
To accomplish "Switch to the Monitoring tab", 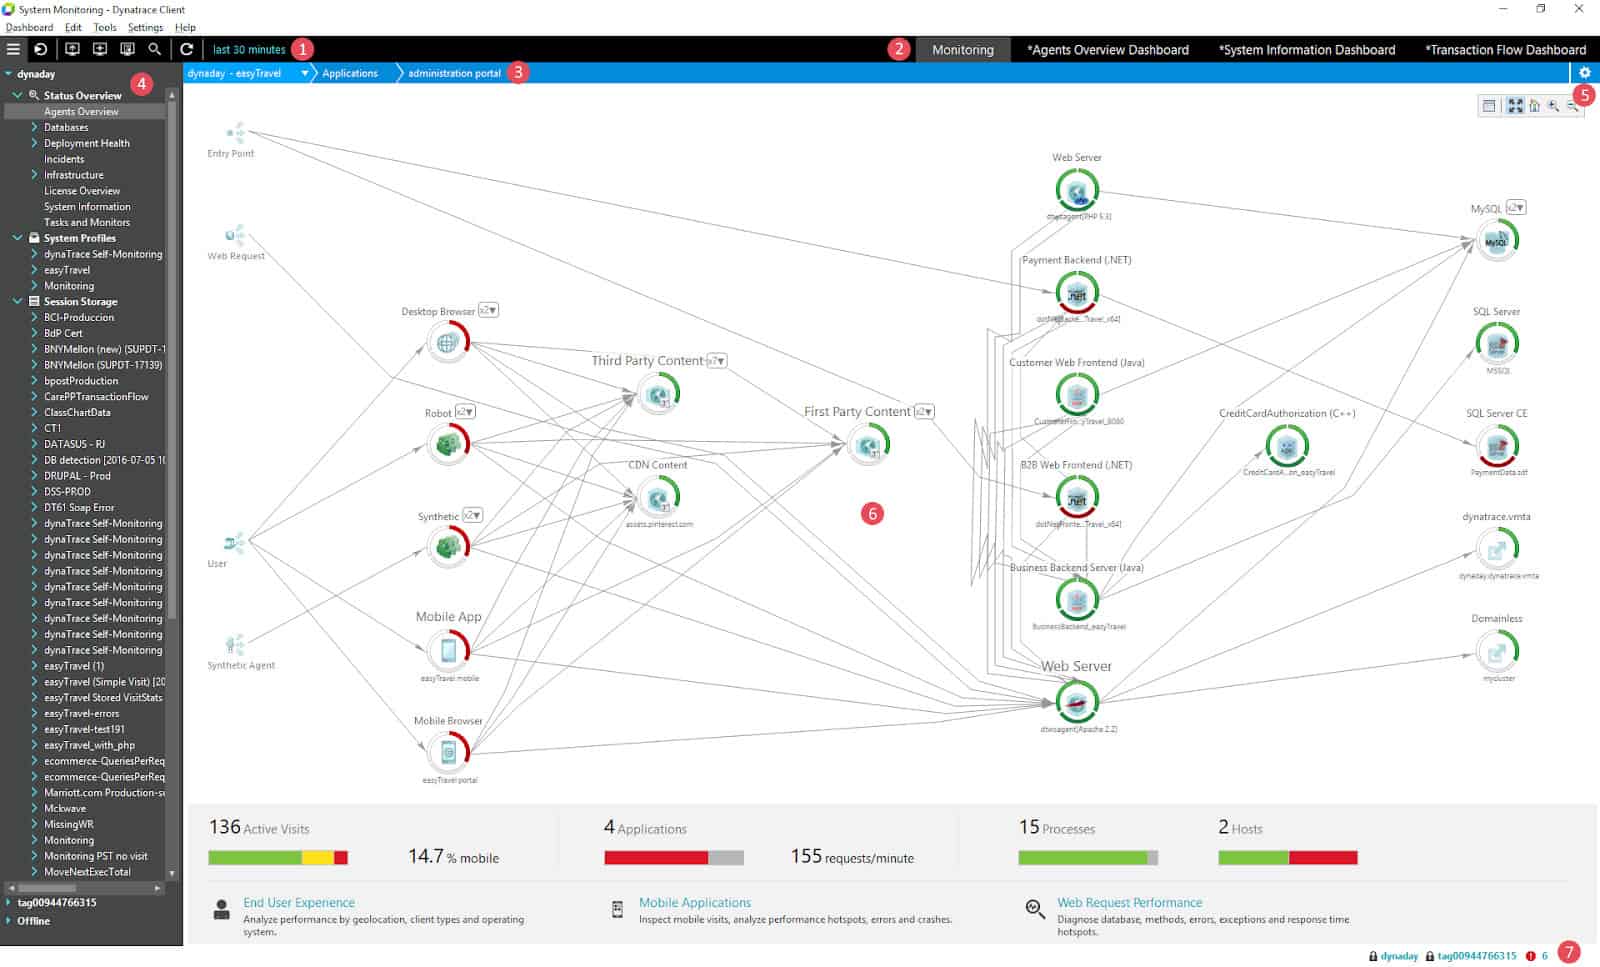I will click(963, 49).
